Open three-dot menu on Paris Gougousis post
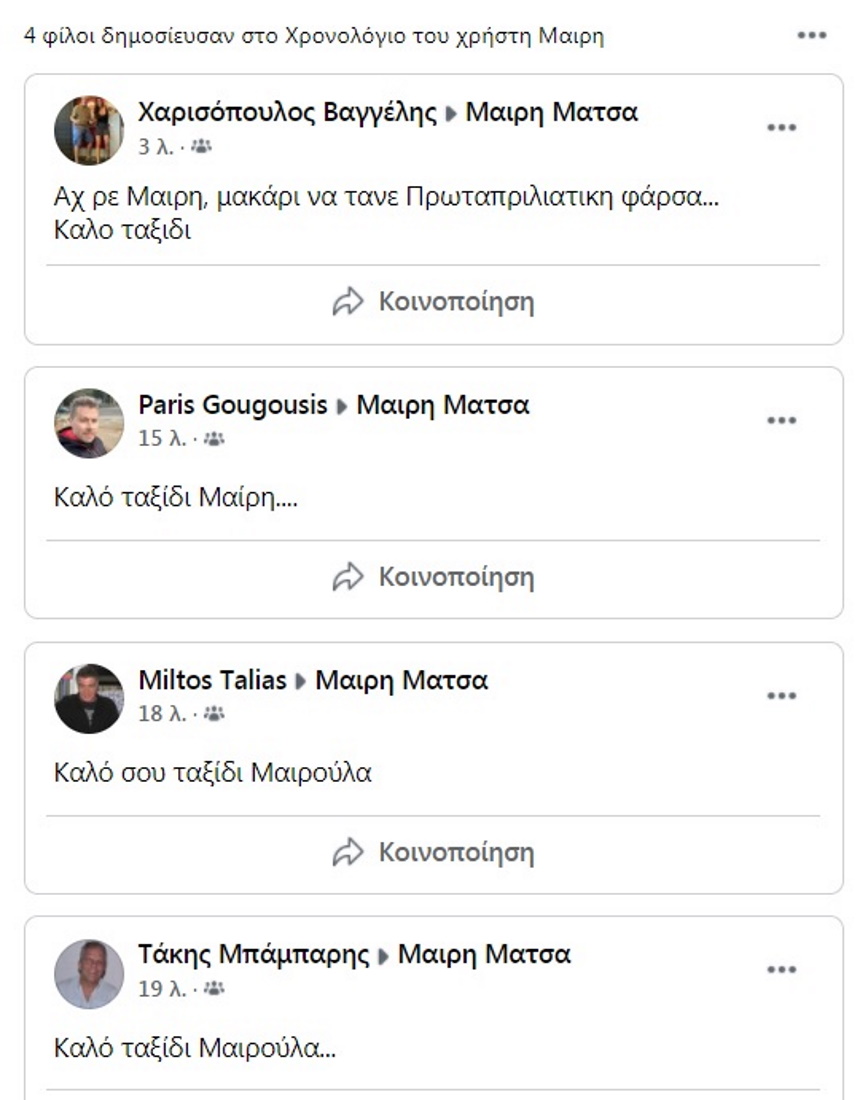This screenshot has height=1100, width=860. [x=781, y=420]
